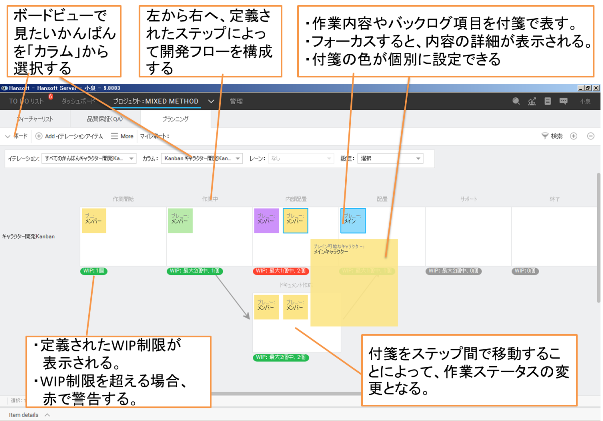
Task: Open the chart report icon in header
Action: click(532, 101)
